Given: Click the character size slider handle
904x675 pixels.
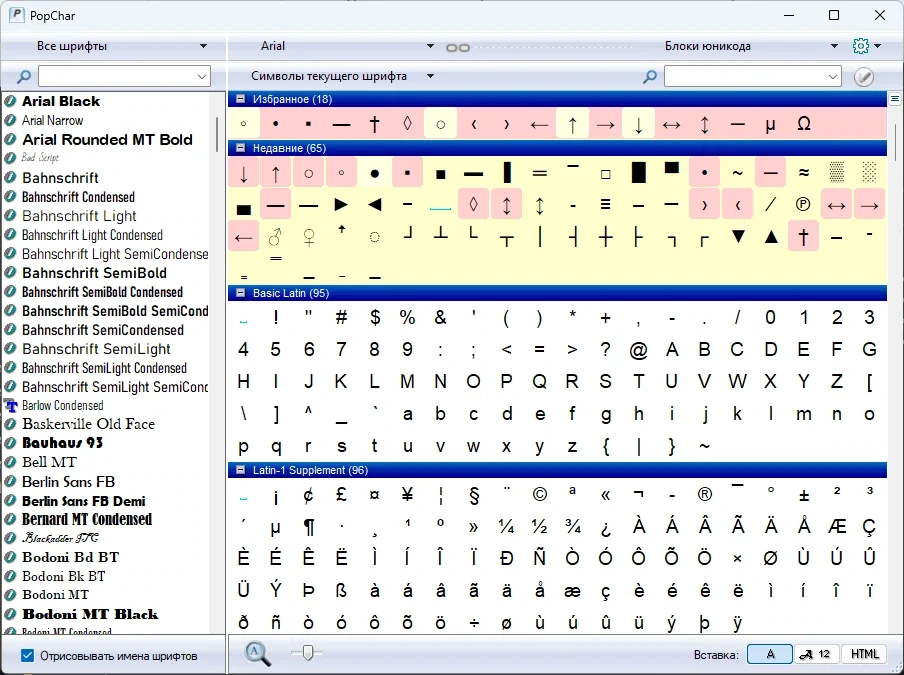Looking at the screenshot, I should (x=308, y=653).
